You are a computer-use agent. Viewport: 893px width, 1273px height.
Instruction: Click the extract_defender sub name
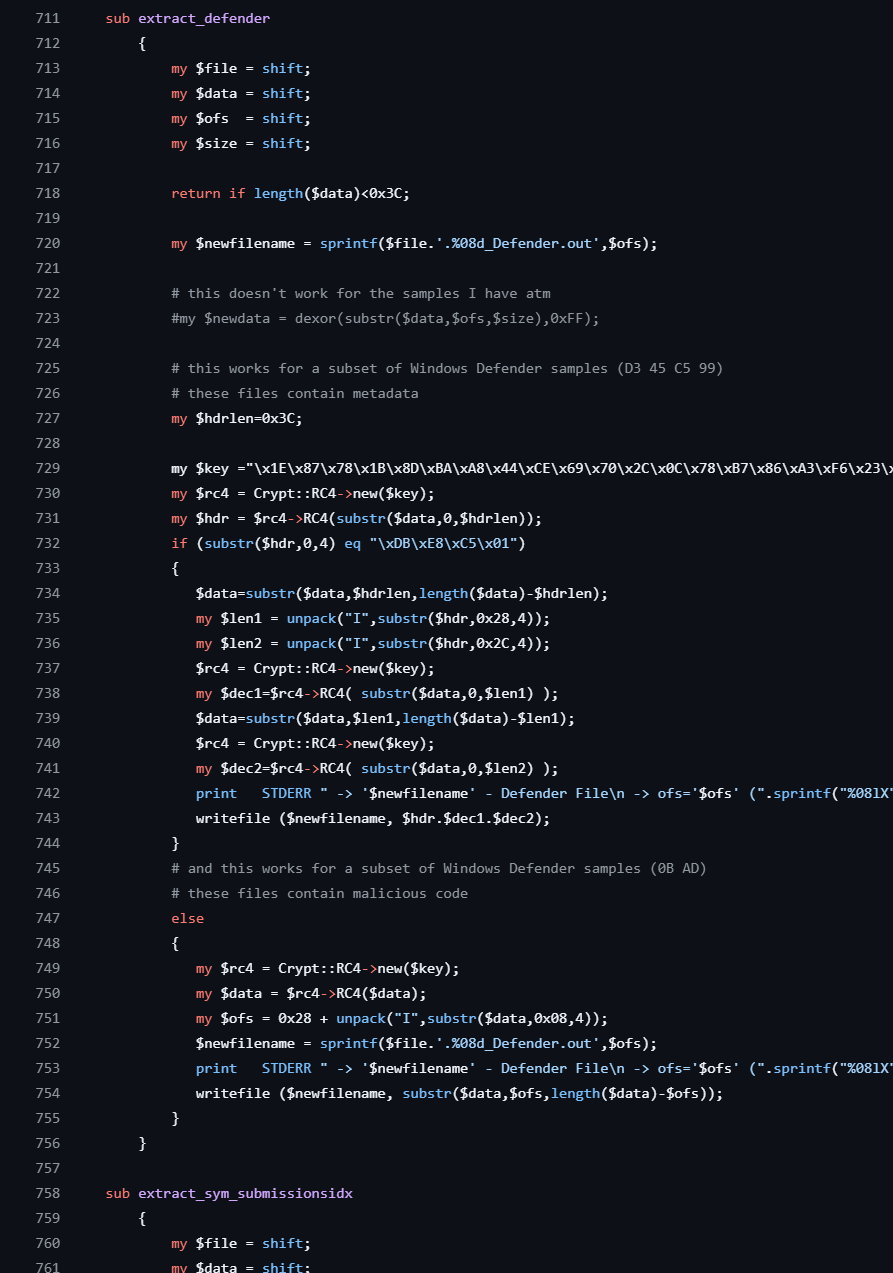(204, 18)
